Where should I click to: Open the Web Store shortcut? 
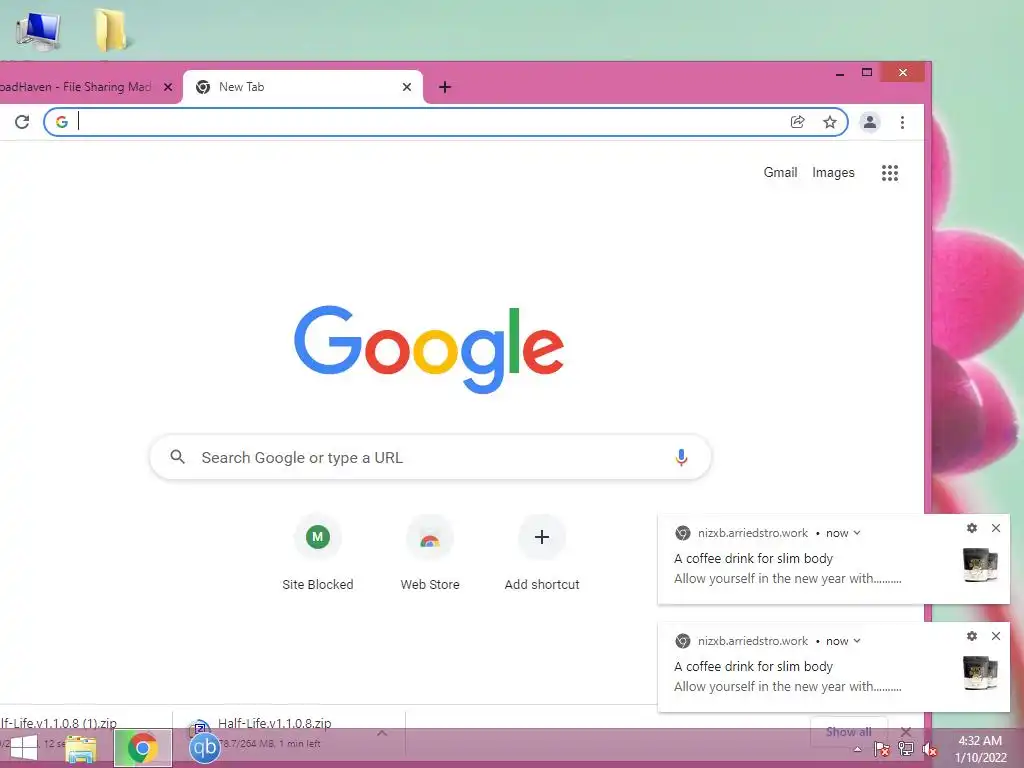430,554
